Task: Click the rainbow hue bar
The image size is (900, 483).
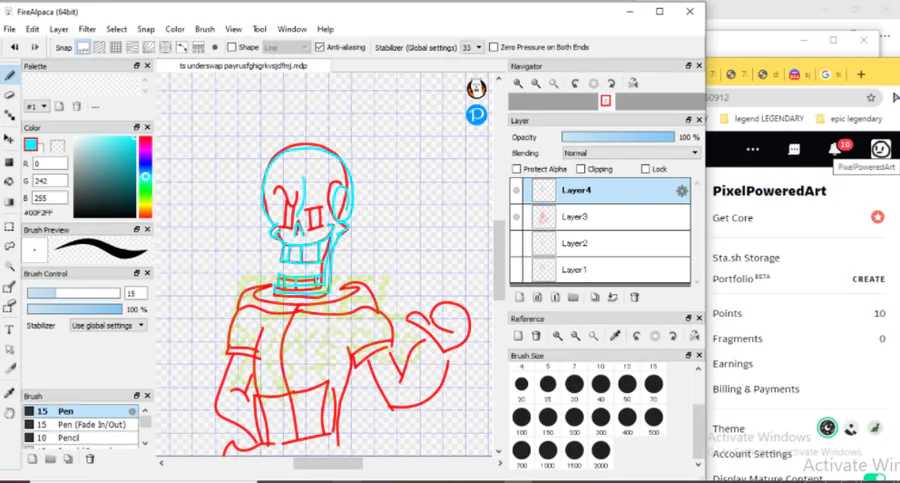Action: tap(146, 177)
